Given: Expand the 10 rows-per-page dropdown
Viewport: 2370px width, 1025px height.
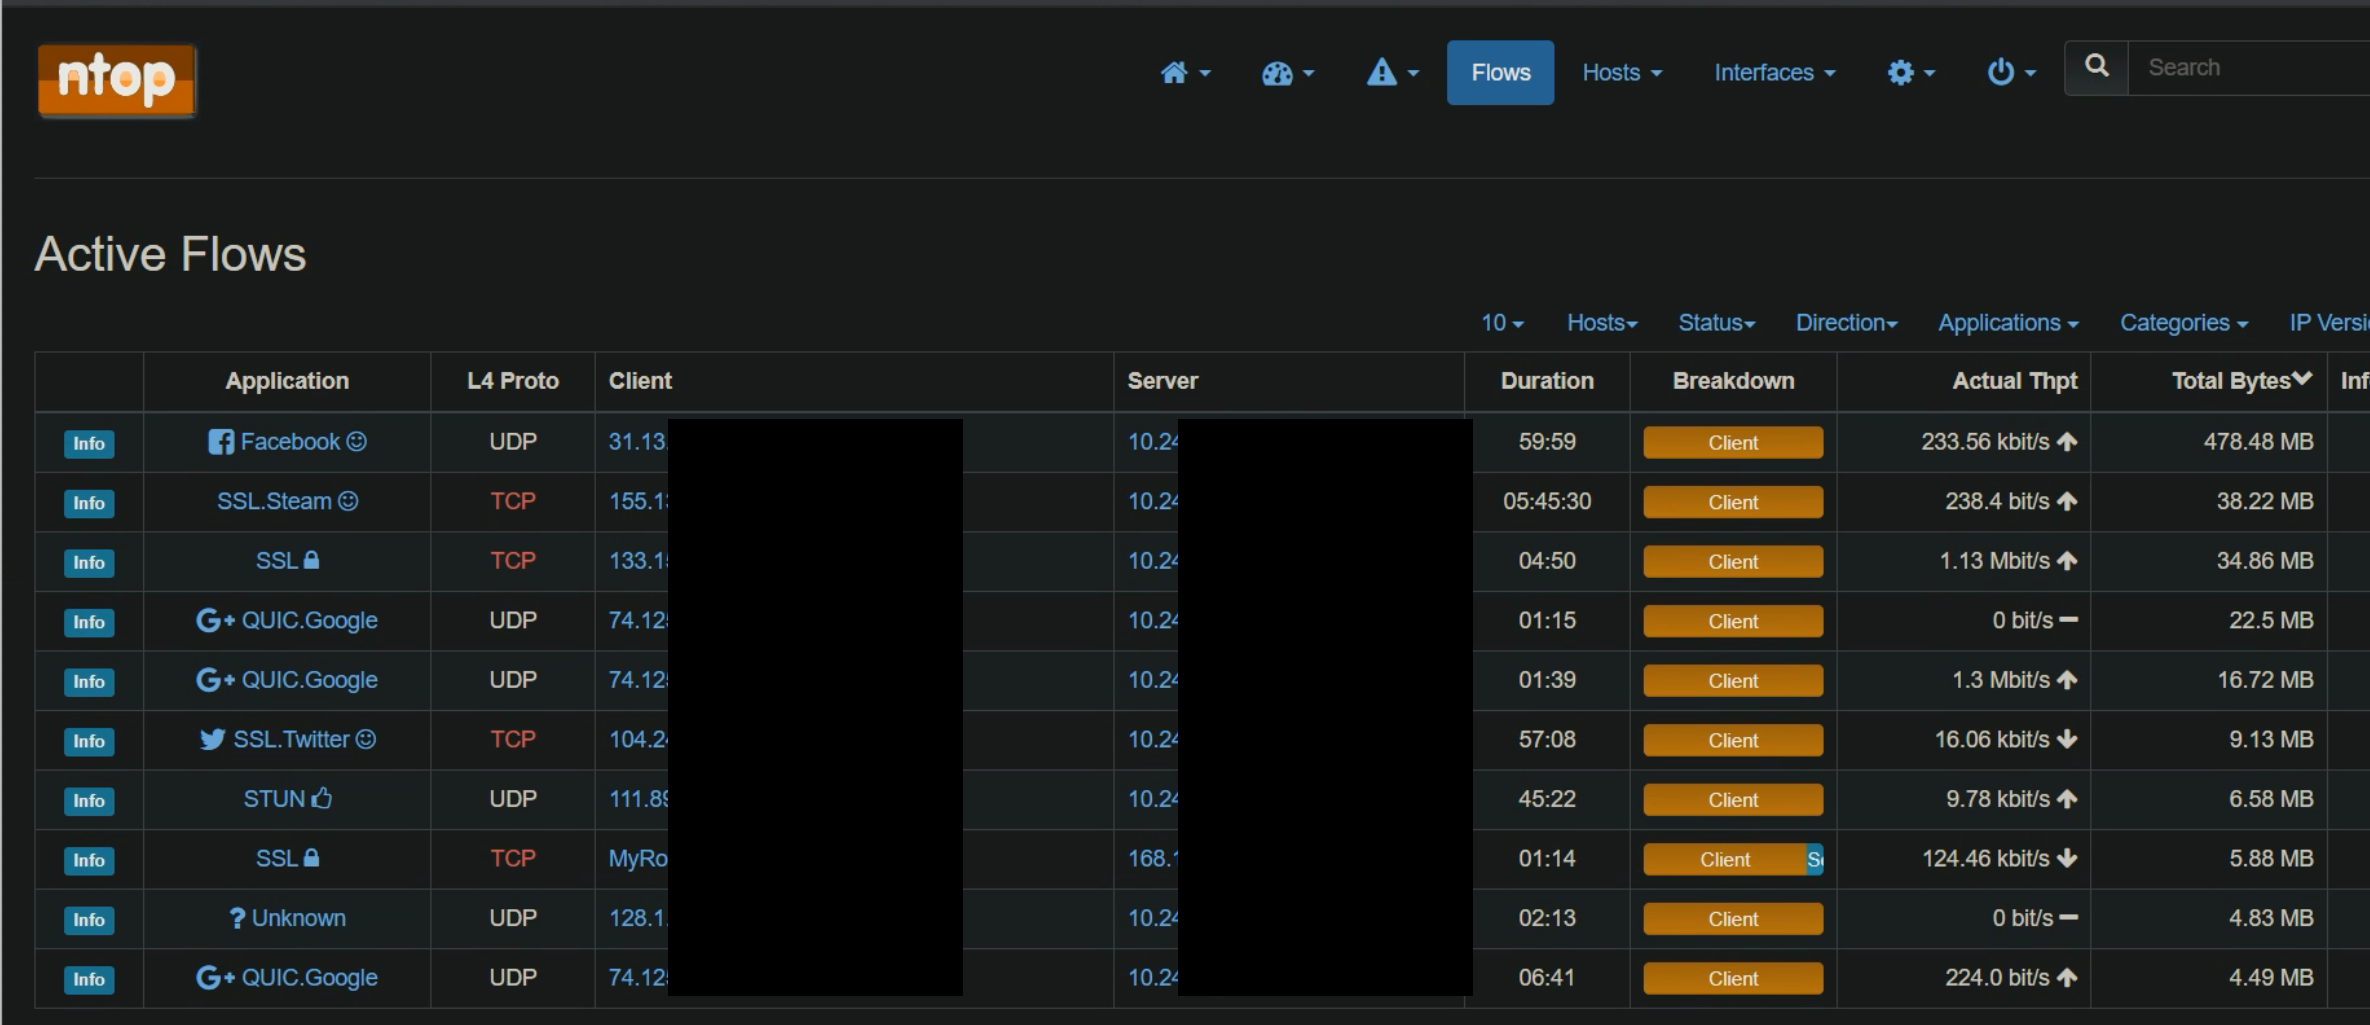Looking at the screenshot, I should [x=1502, y=323].
